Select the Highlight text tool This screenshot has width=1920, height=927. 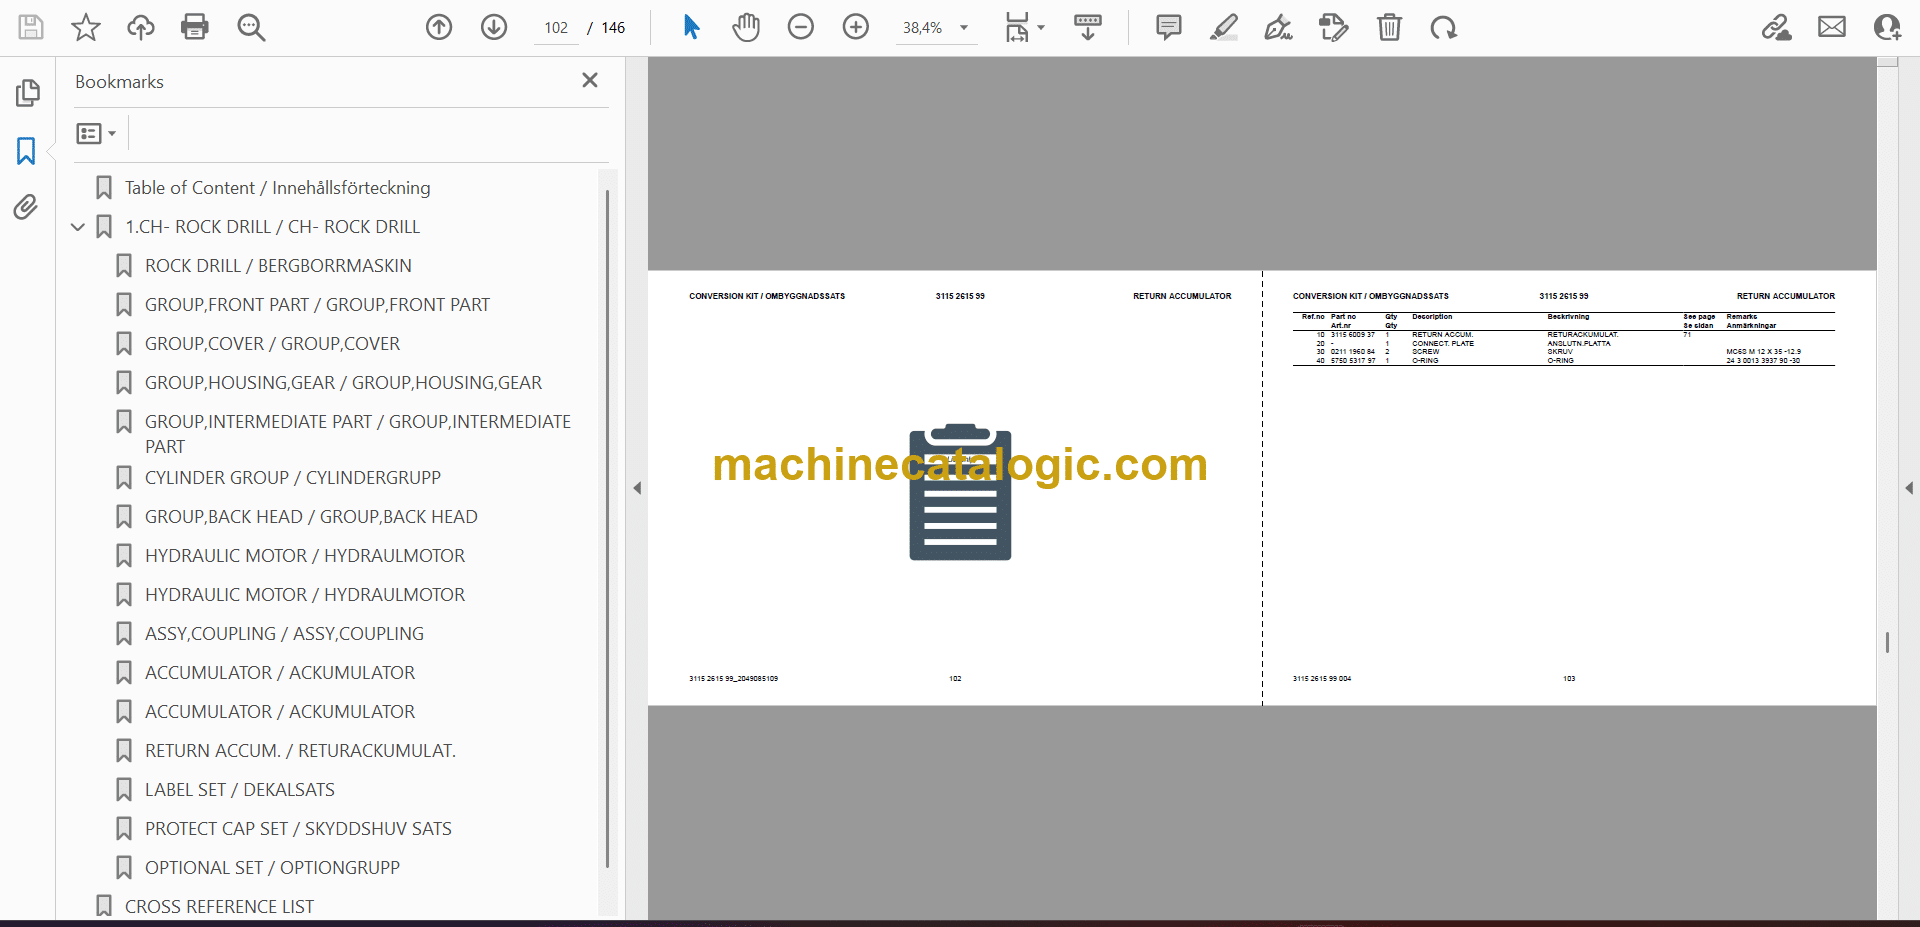click(x=1223, y=27)
